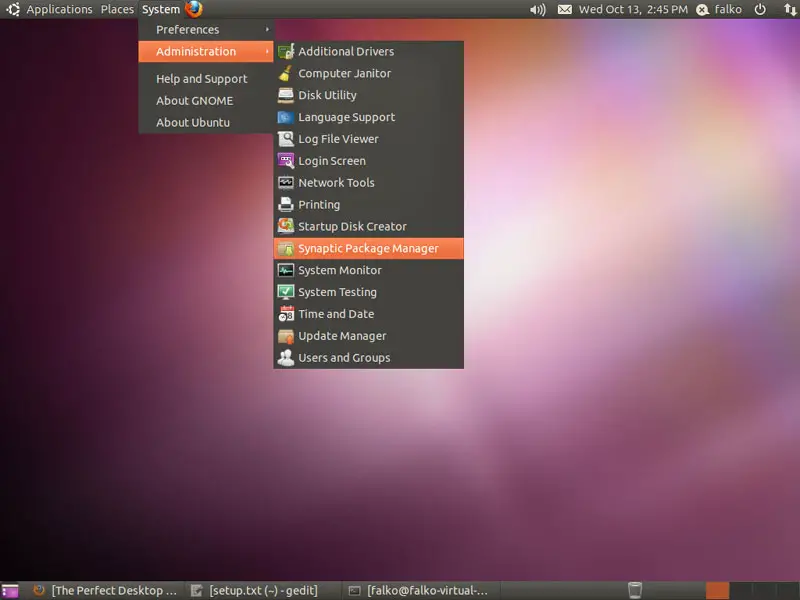The width and height of the screenshot is (800, 600).
Task: Click the date and time clock
Action: (633, 10)
